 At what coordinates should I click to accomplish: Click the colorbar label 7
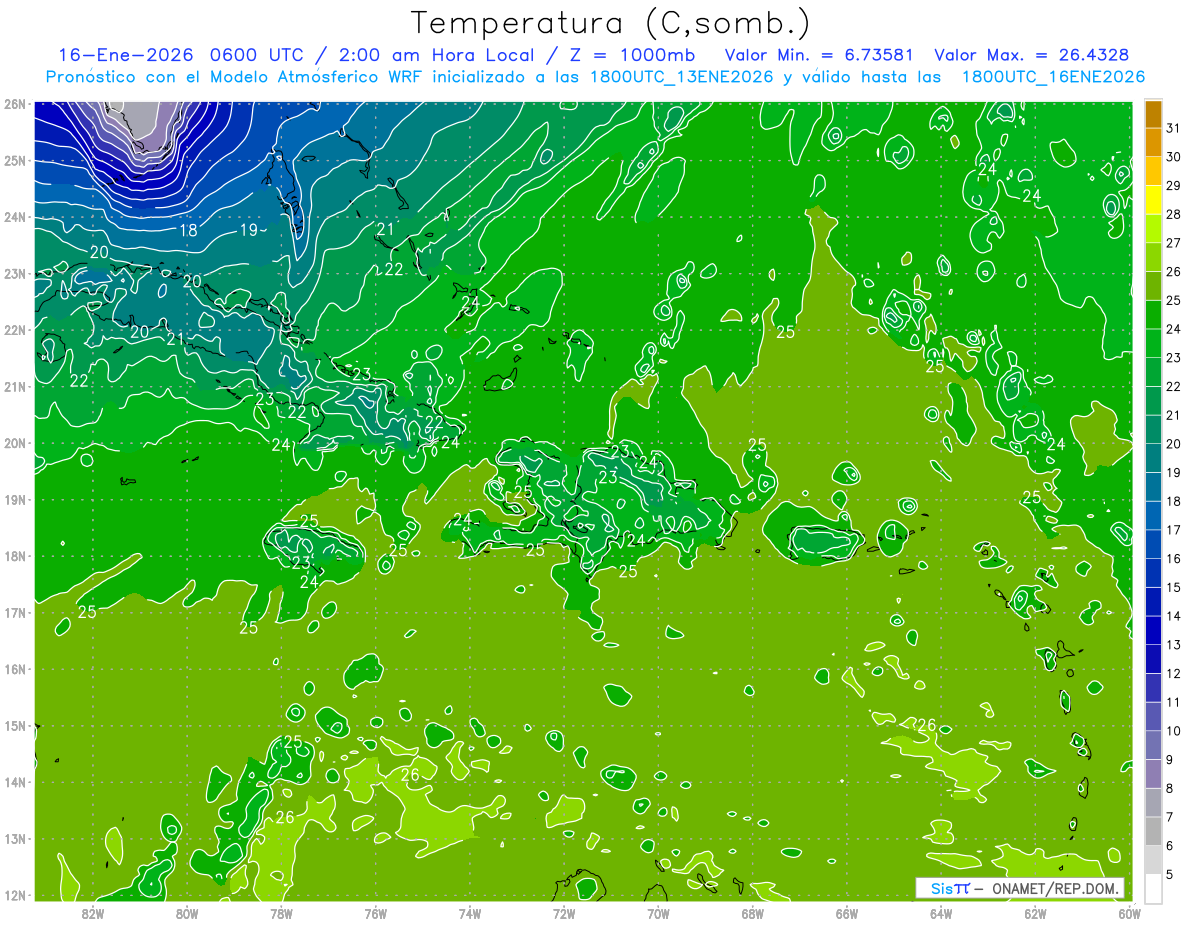point(1170,817)
